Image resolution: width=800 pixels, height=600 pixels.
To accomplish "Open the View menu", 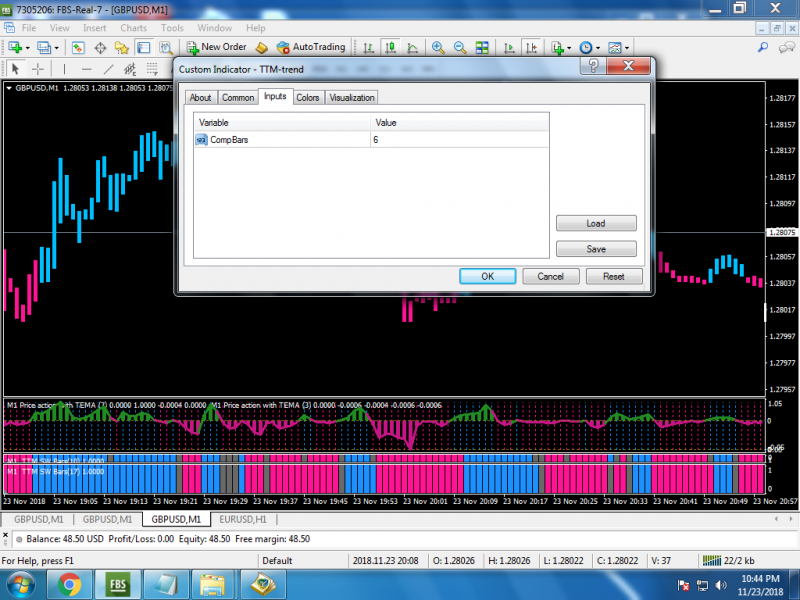I will pos(59,28).
